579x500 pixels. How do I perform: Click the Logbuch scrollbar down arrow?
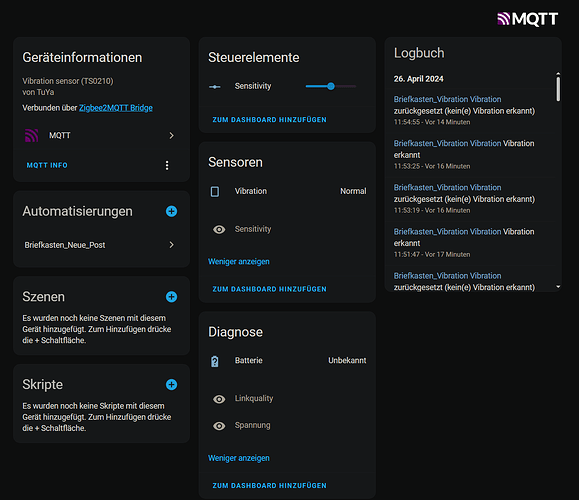coord(558,287)
